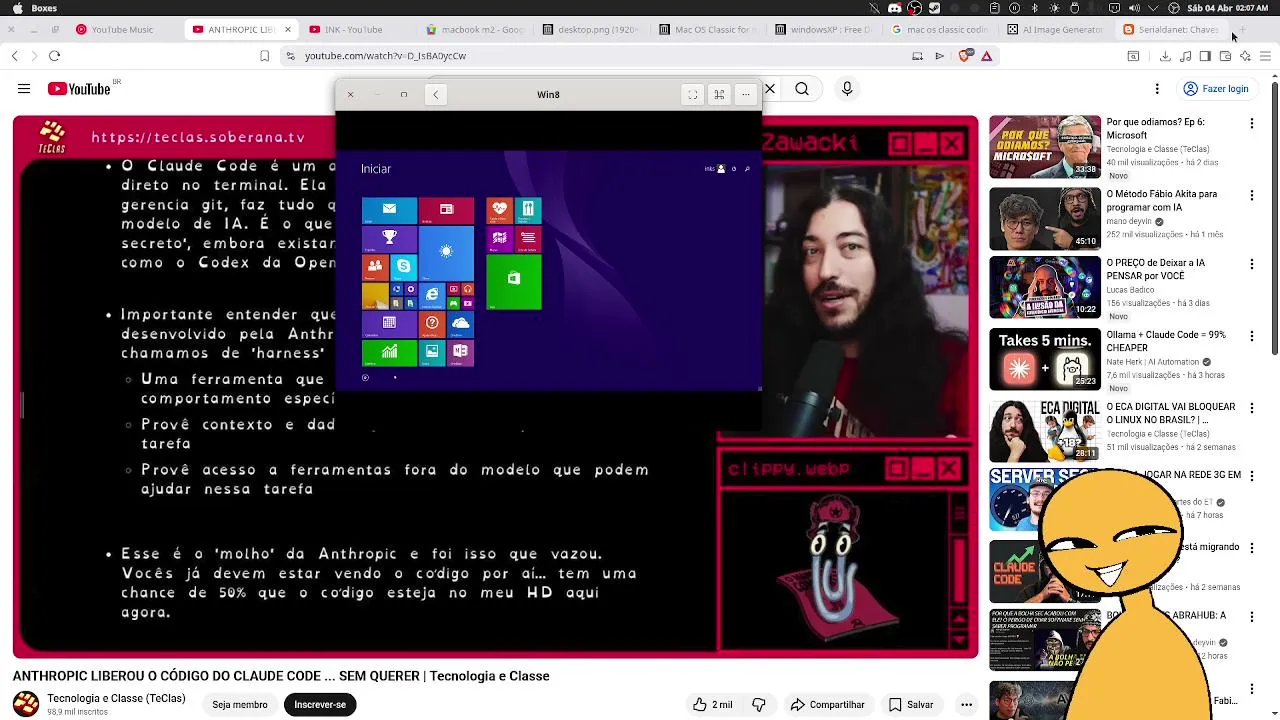Open the trophy Sports tile
1280x720 pixels.
click(x=389, y=238)
